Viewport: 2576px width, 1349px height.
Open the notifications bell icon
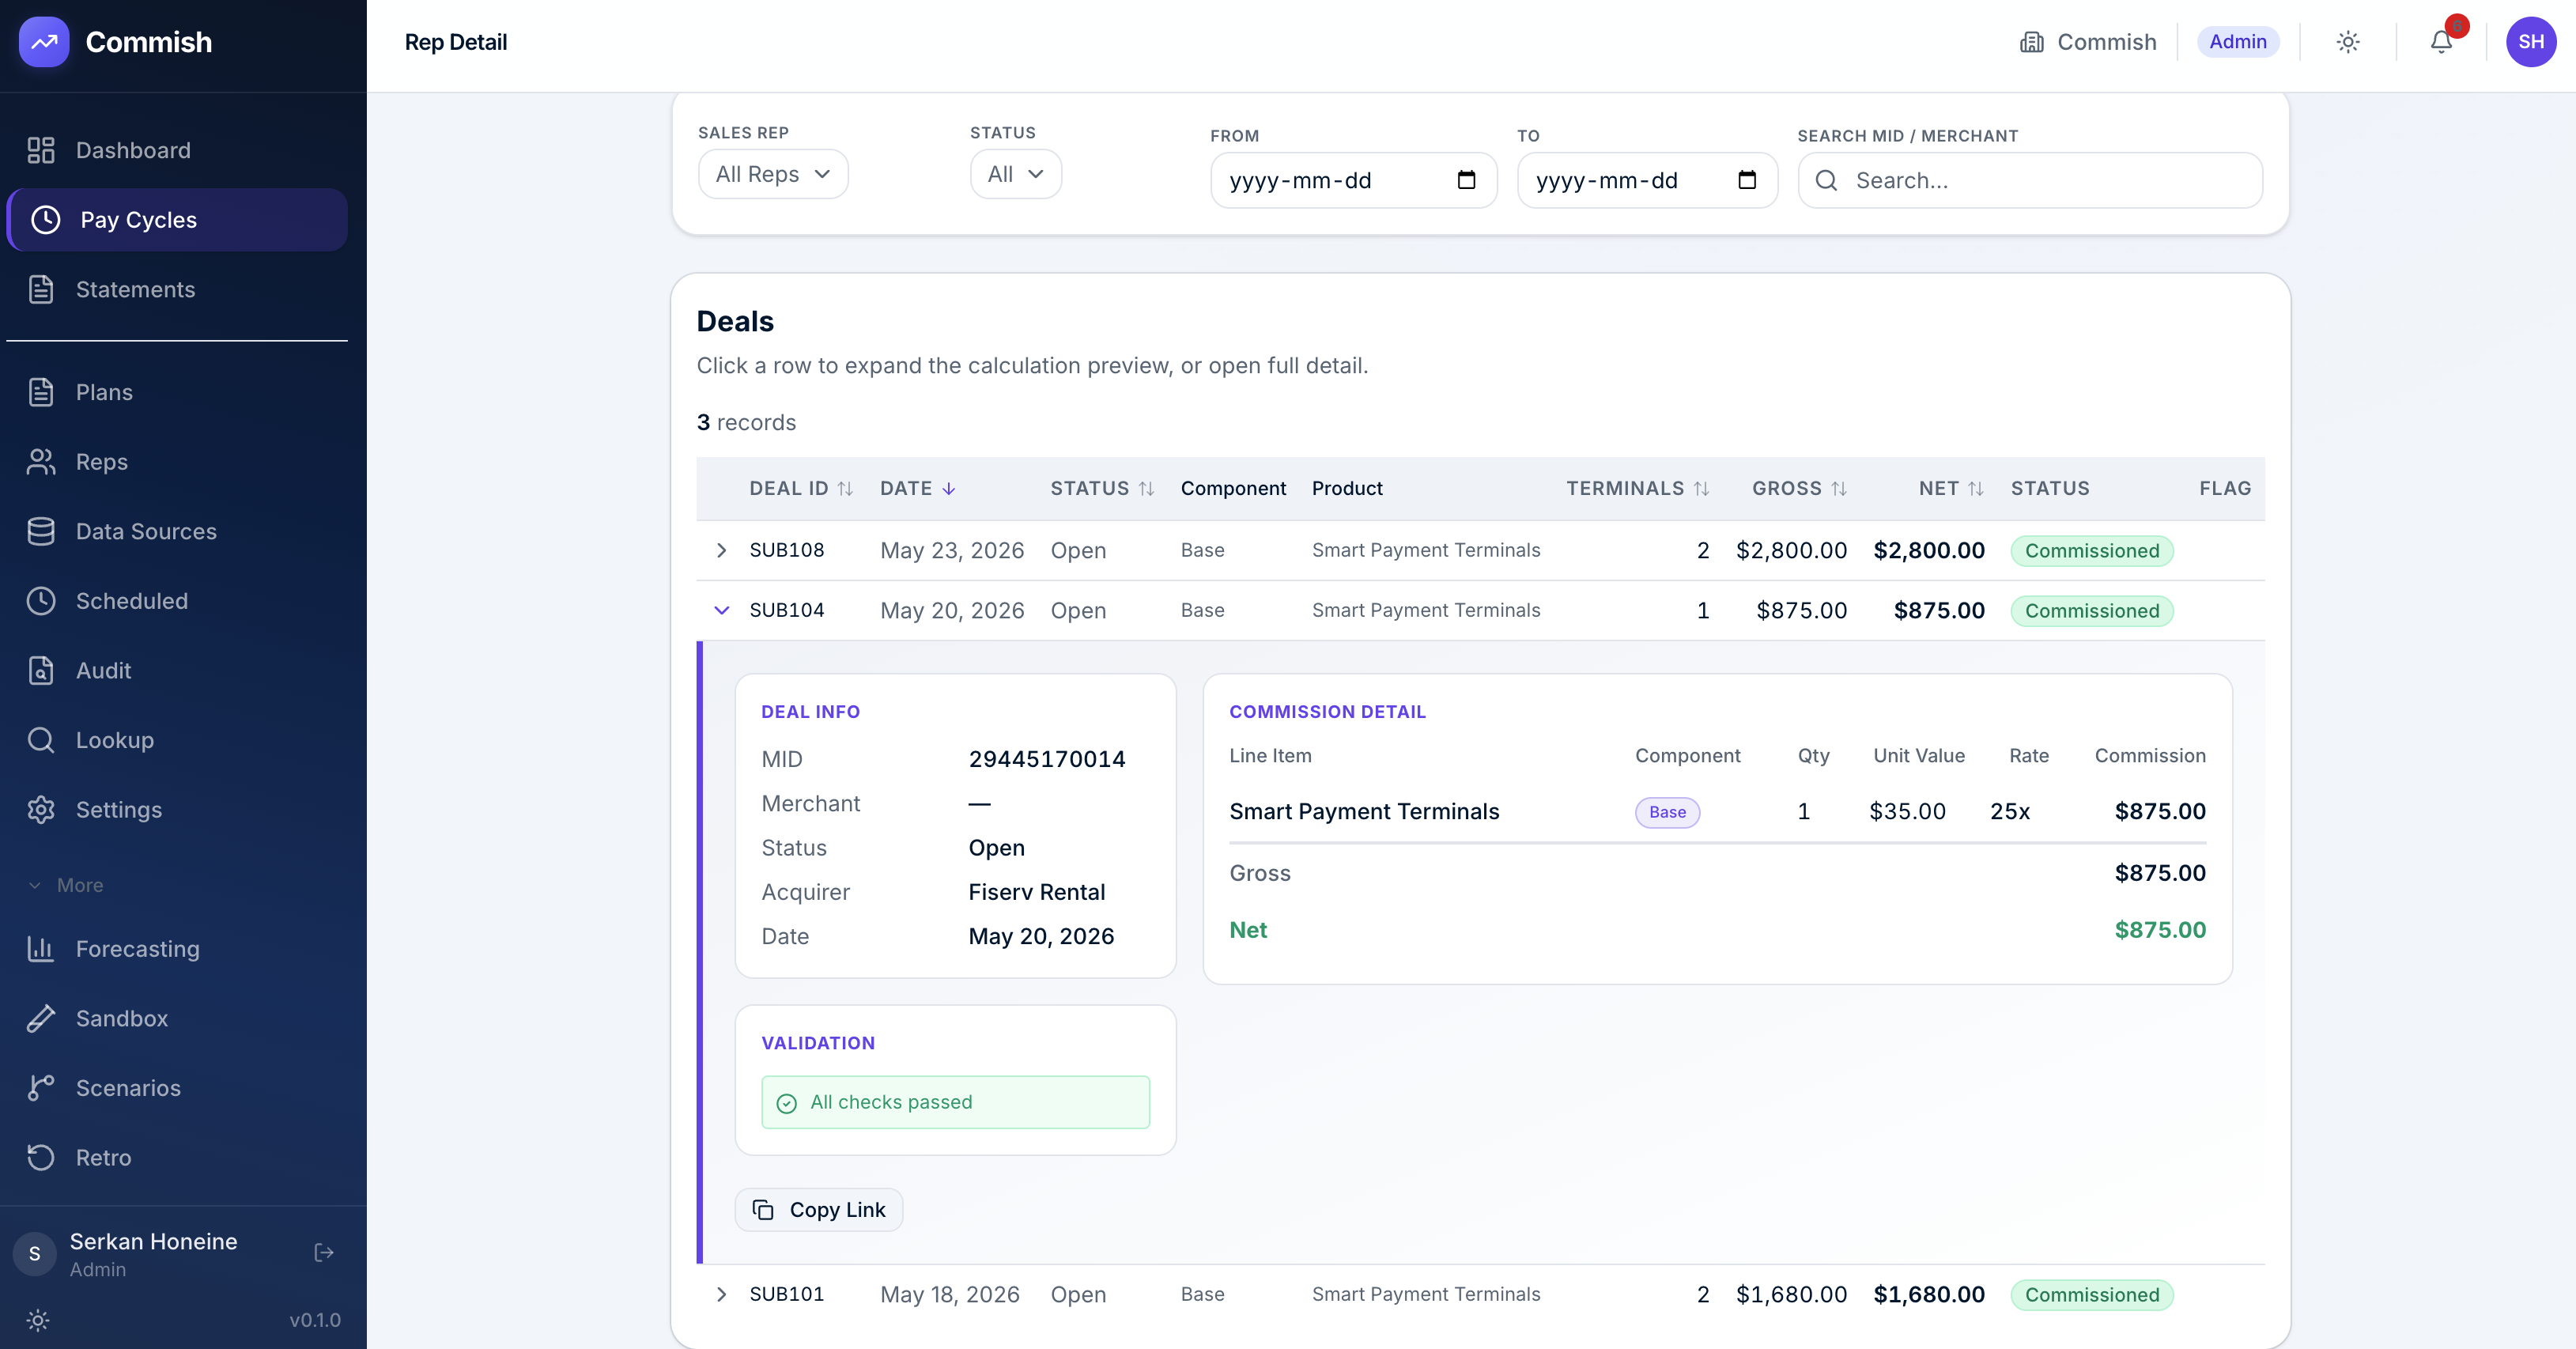tap(2441, 42)
